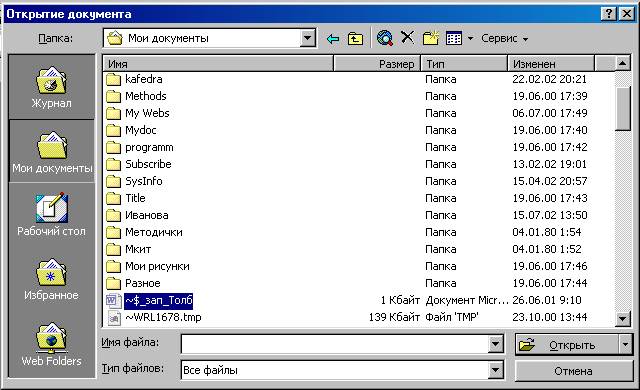Screen dimensions: 640x390
Task: Click date 22.02.02 20:21 for kafedra
Action: (549, 79)
